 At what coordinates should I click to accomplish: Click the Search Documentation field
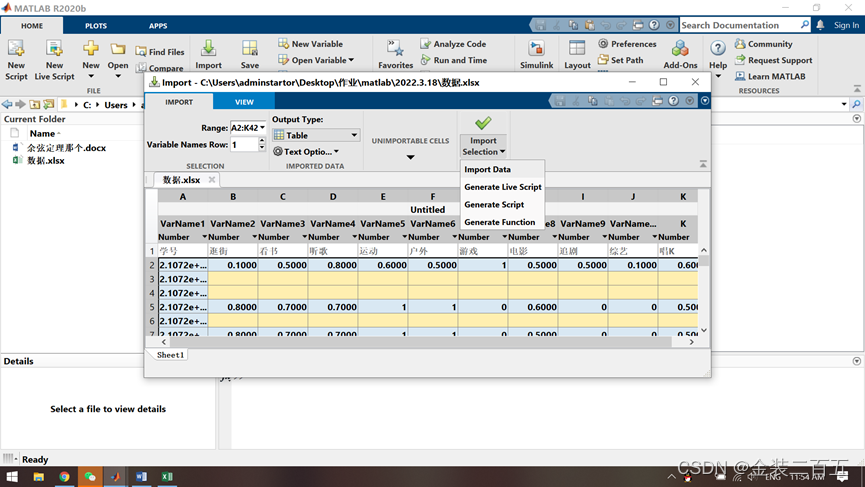739,25
